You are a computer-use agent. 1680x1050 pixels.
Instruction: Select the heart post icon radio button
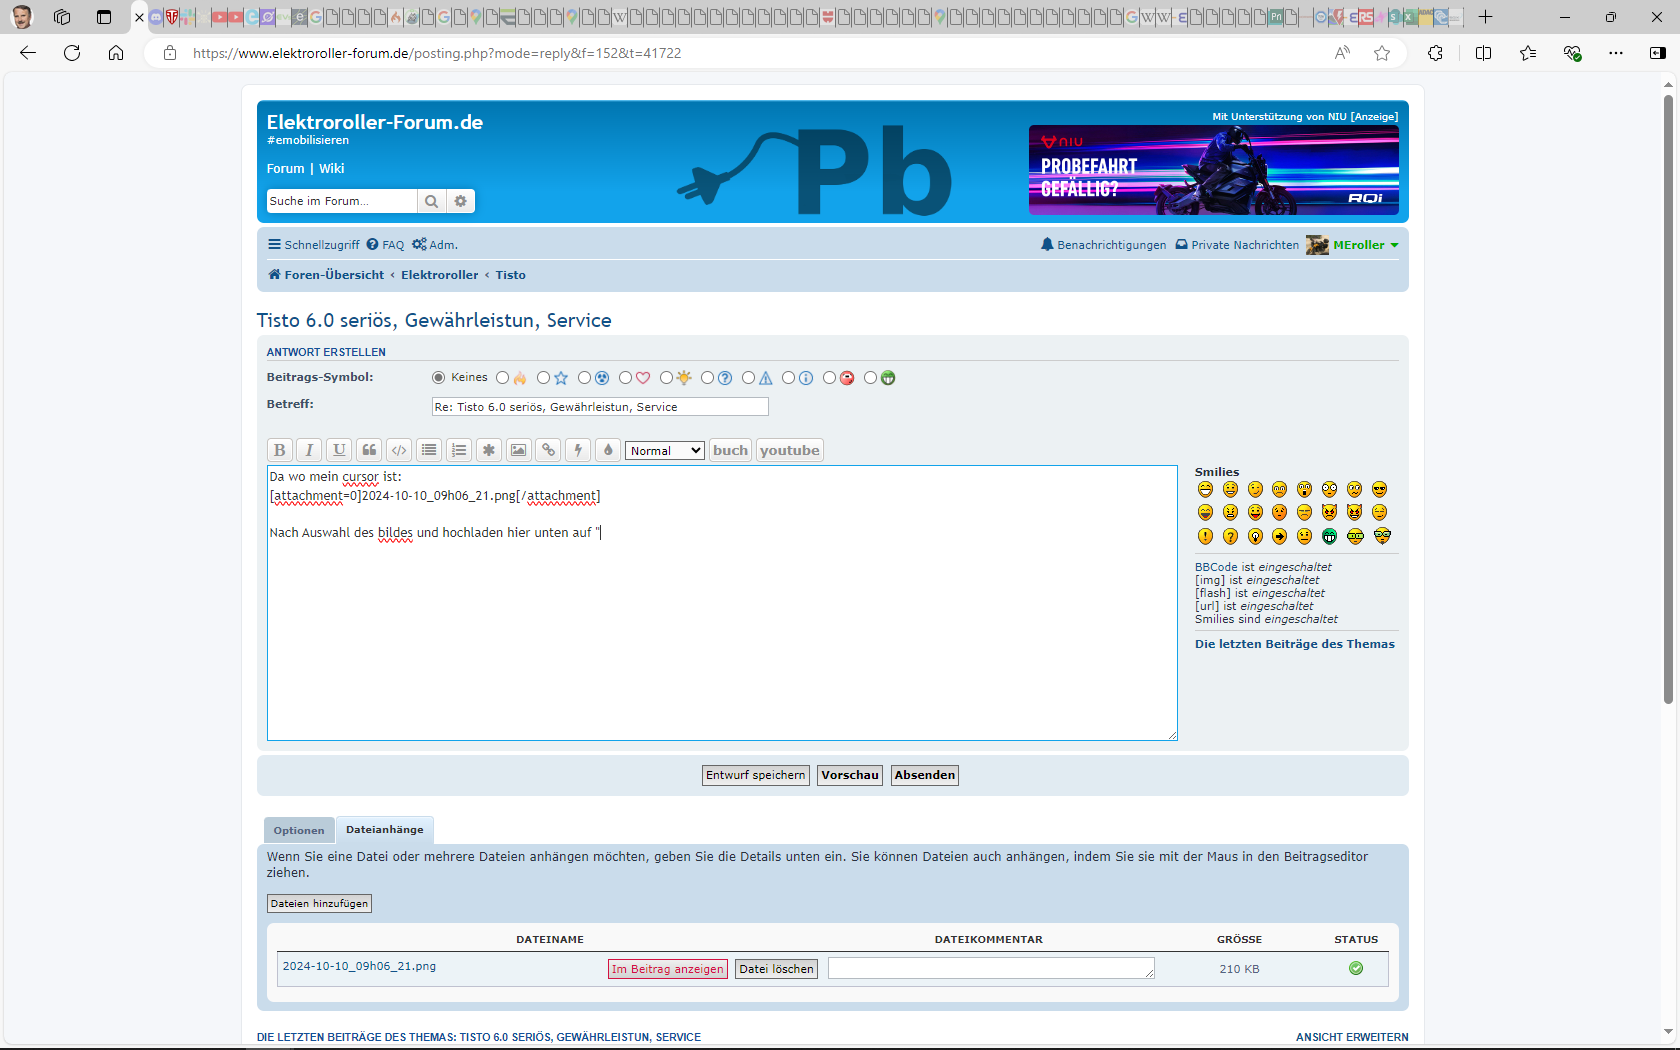(626, 378)
